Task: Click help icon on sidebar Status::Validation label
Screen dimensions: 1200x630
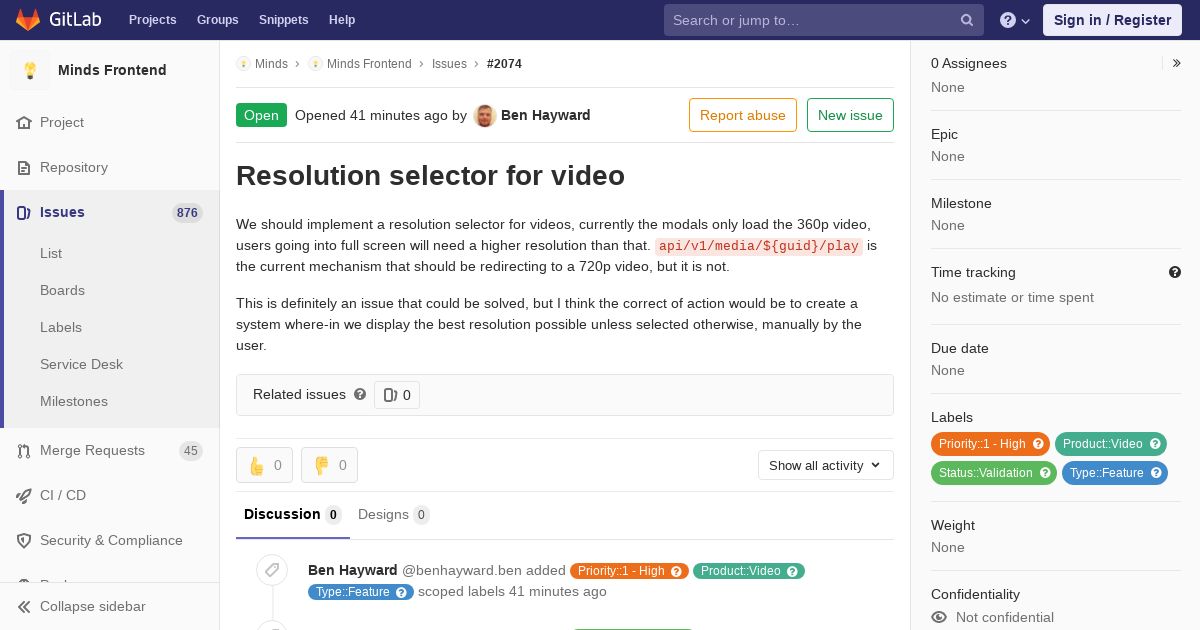Action: coord(1045,473)
